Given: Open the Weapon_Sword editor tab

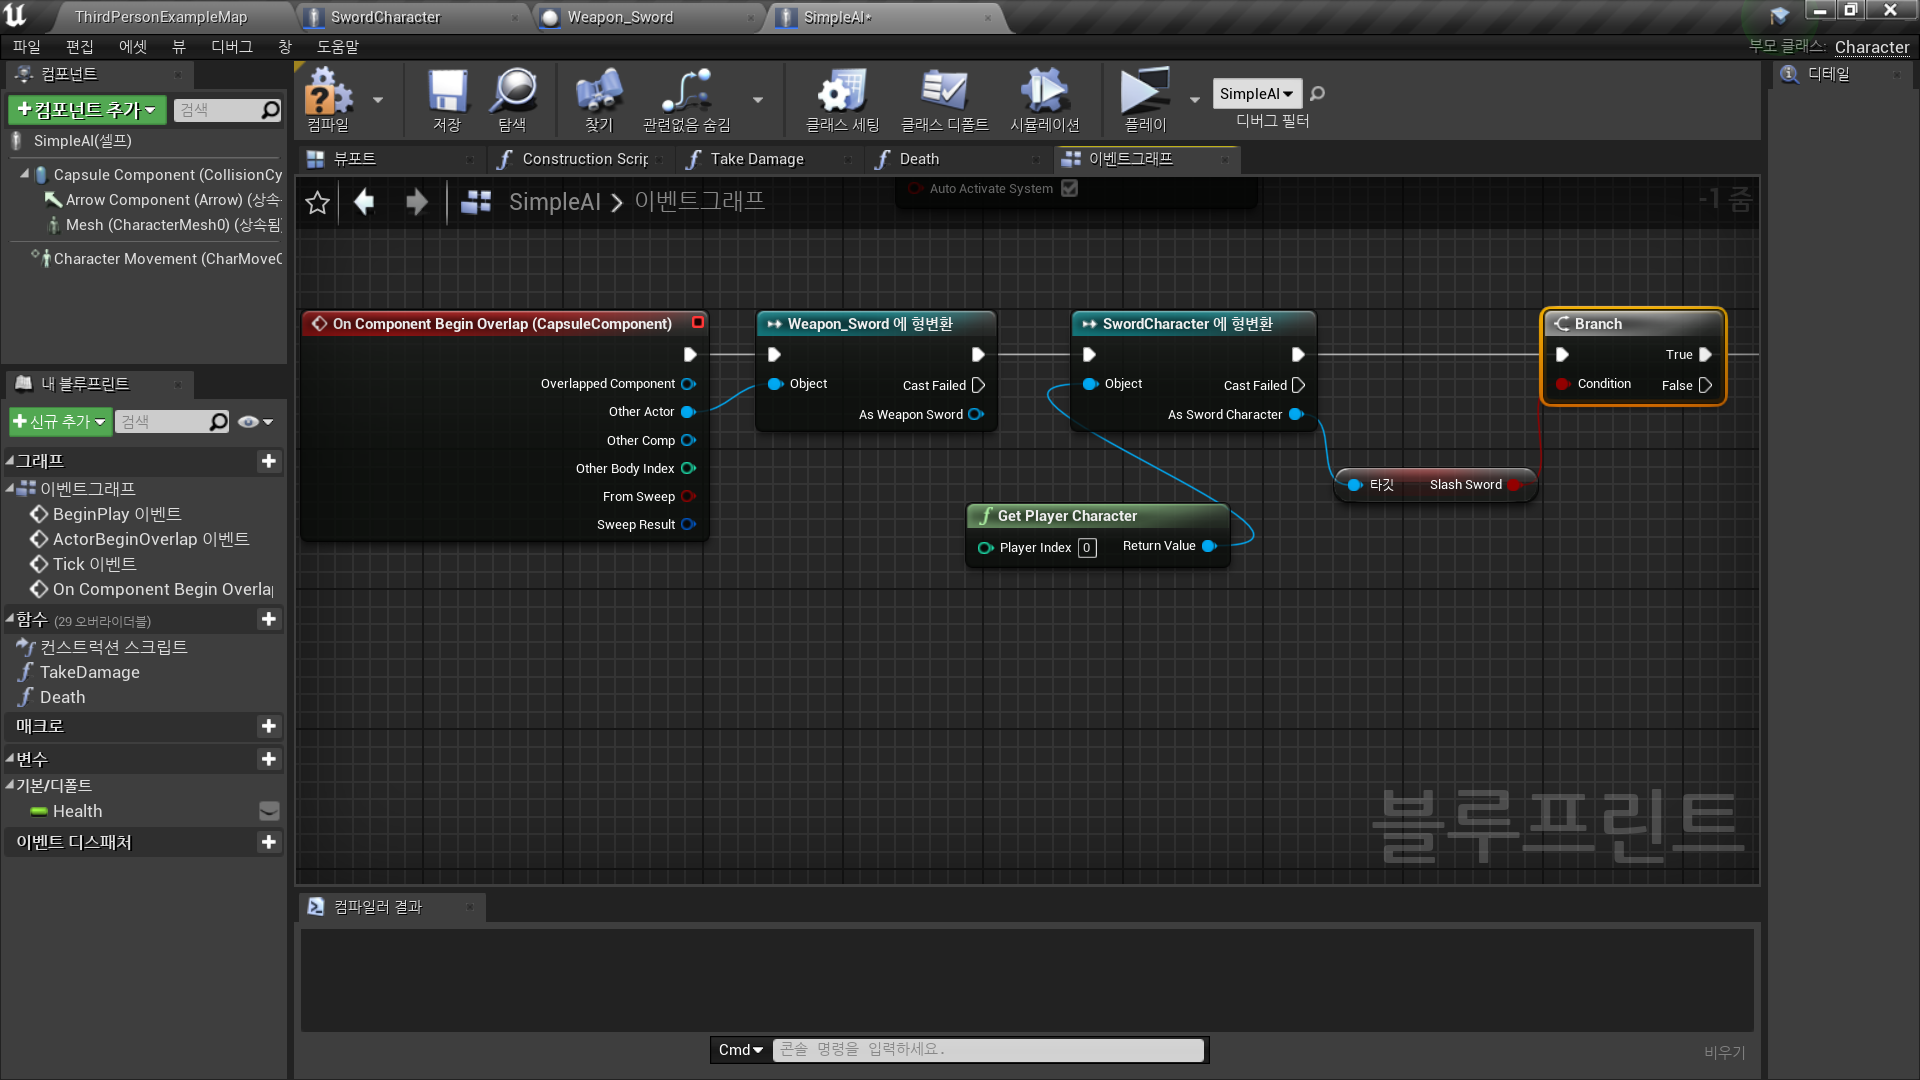Looking at the screenshot, I should click(x=620, y=17).
